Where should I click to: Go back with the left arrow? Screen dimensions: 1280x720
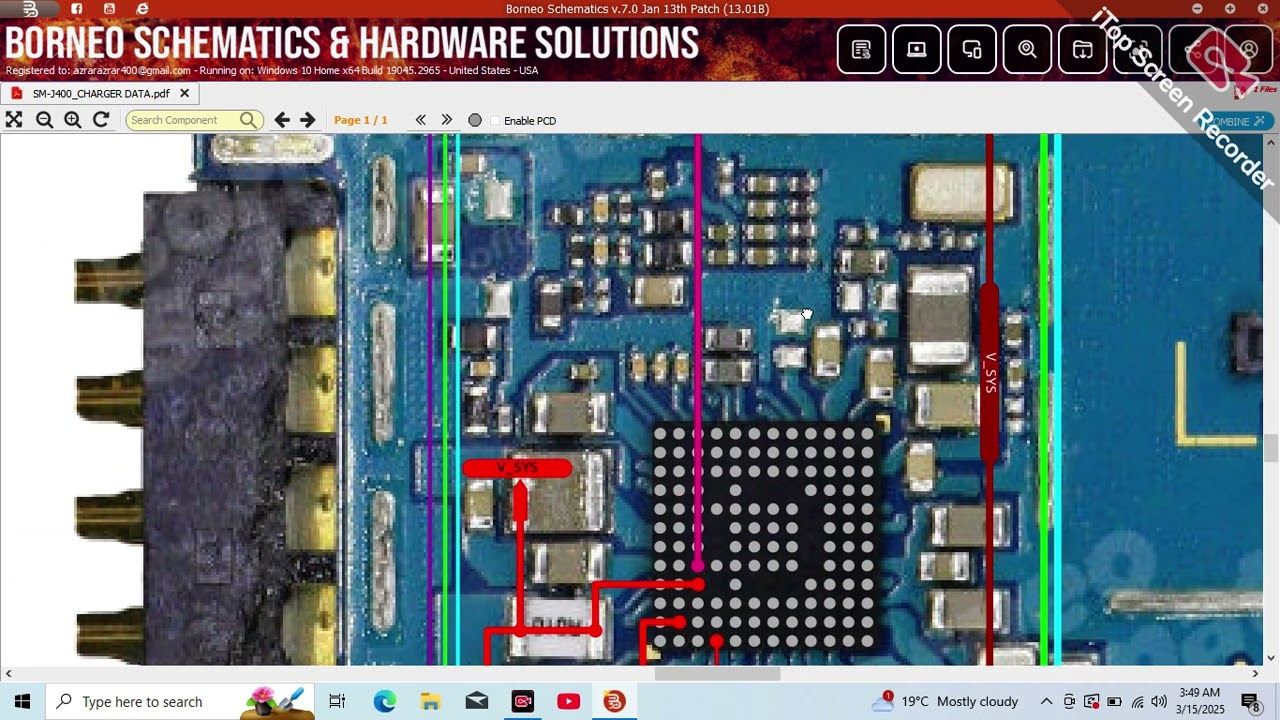coord(282,120)
